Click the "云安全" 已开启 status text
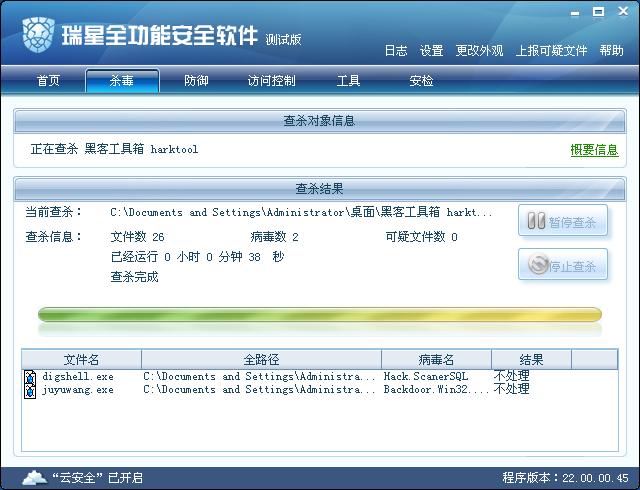This screenshot has width=640, height=490. (98, 478)
